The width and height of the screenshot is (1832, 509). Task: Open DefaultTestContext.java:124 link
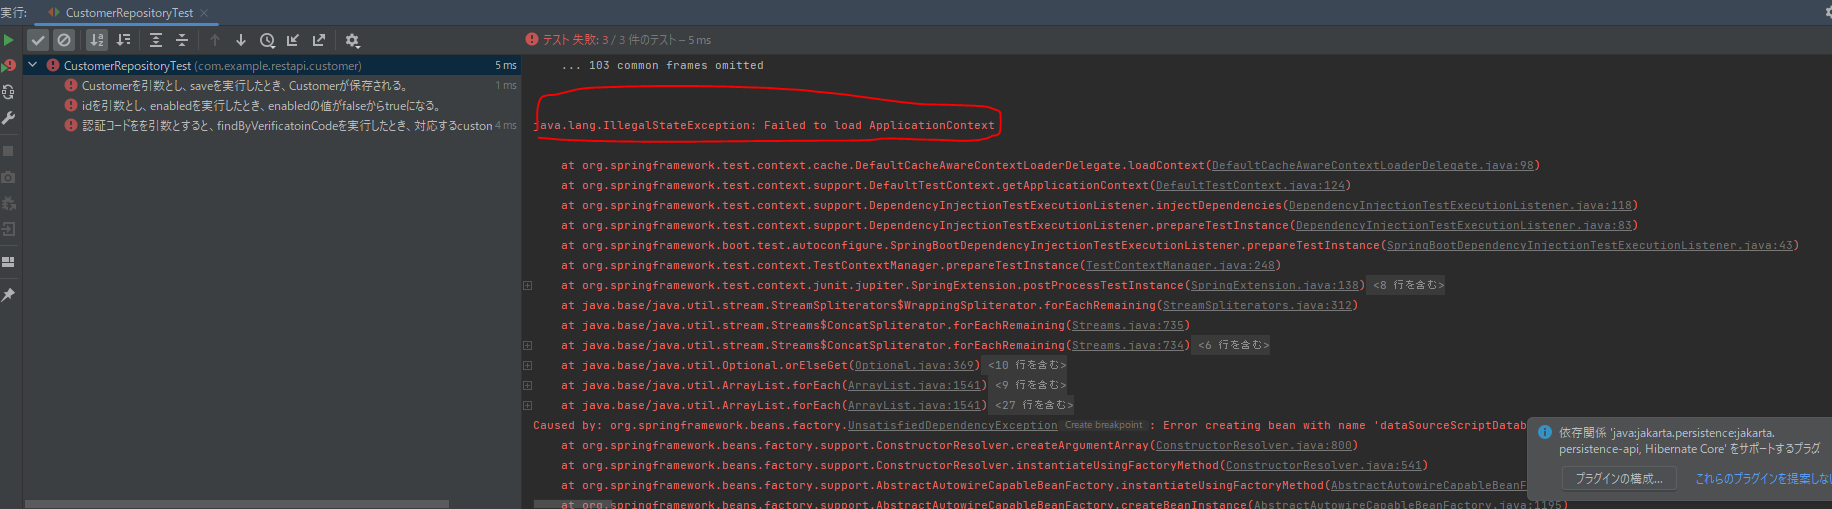[1250, 185]
